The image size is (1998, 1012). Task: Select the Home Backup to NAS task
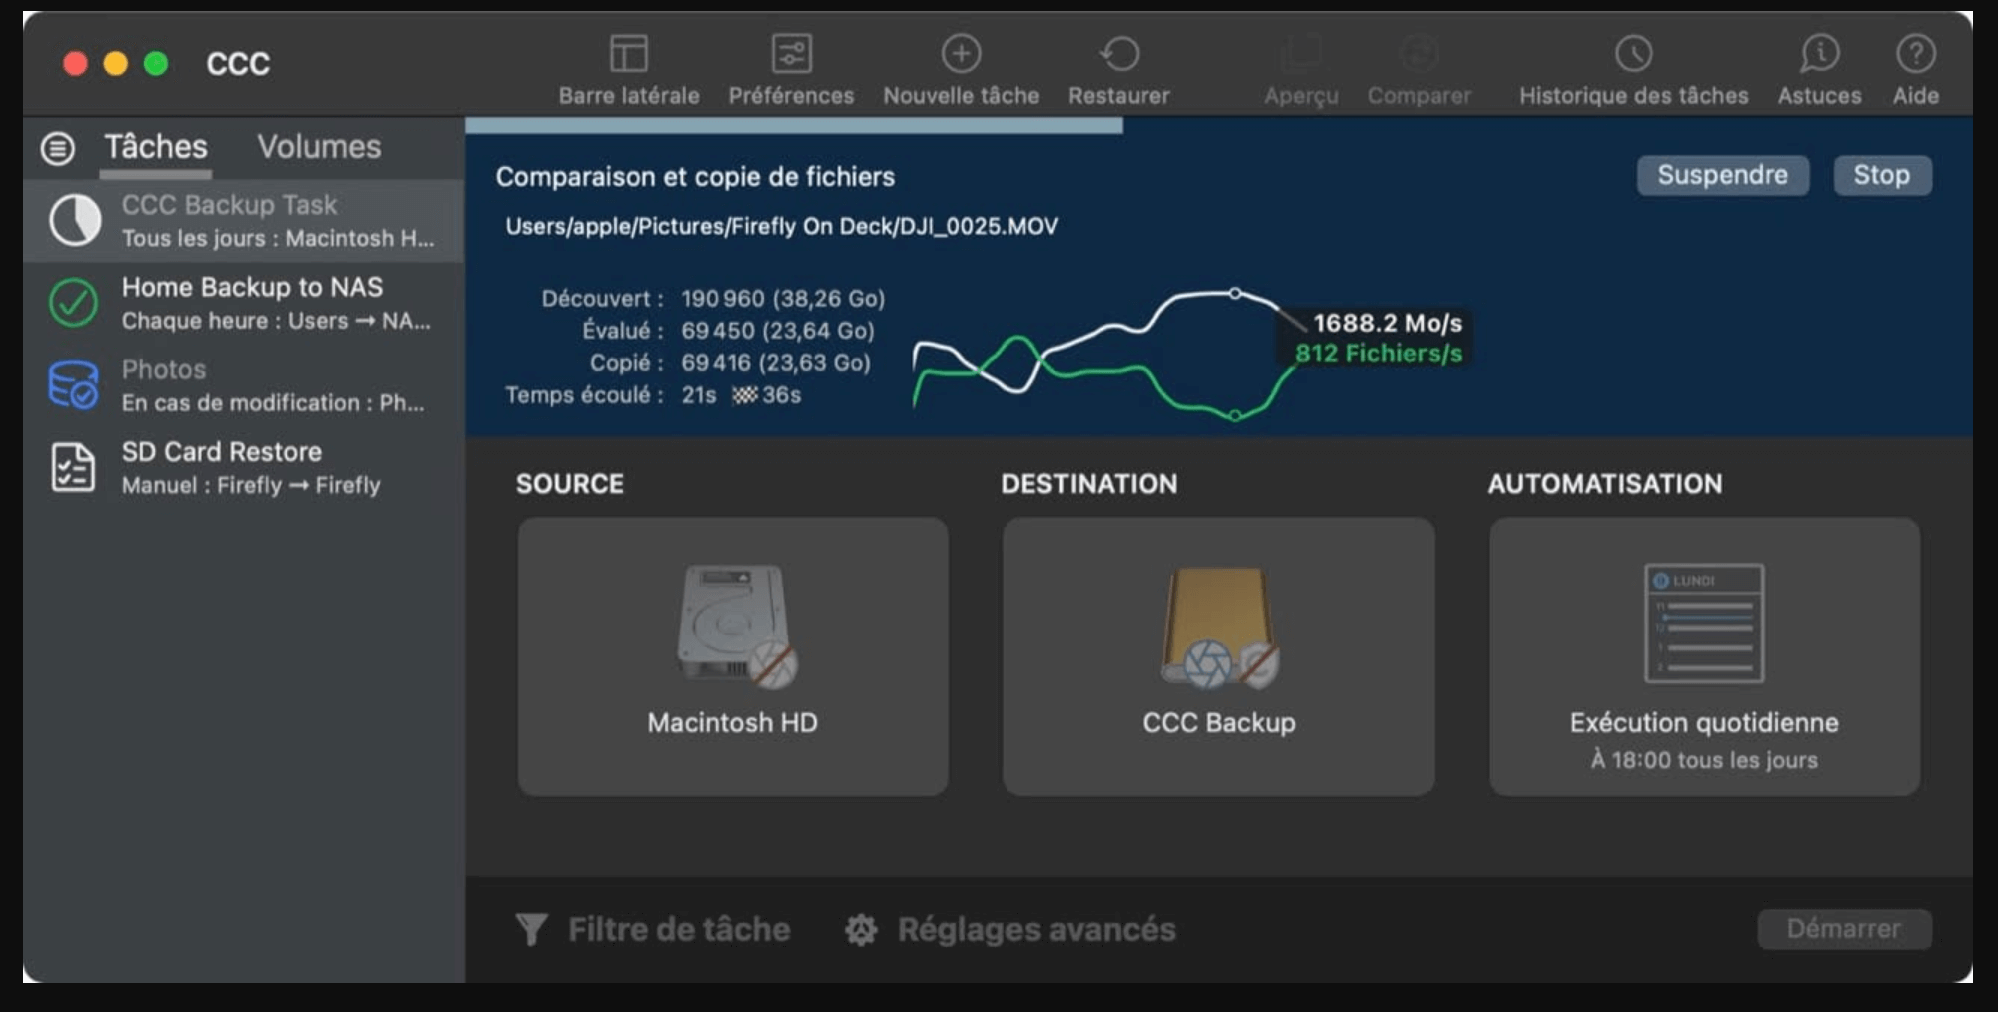(250, 302)
